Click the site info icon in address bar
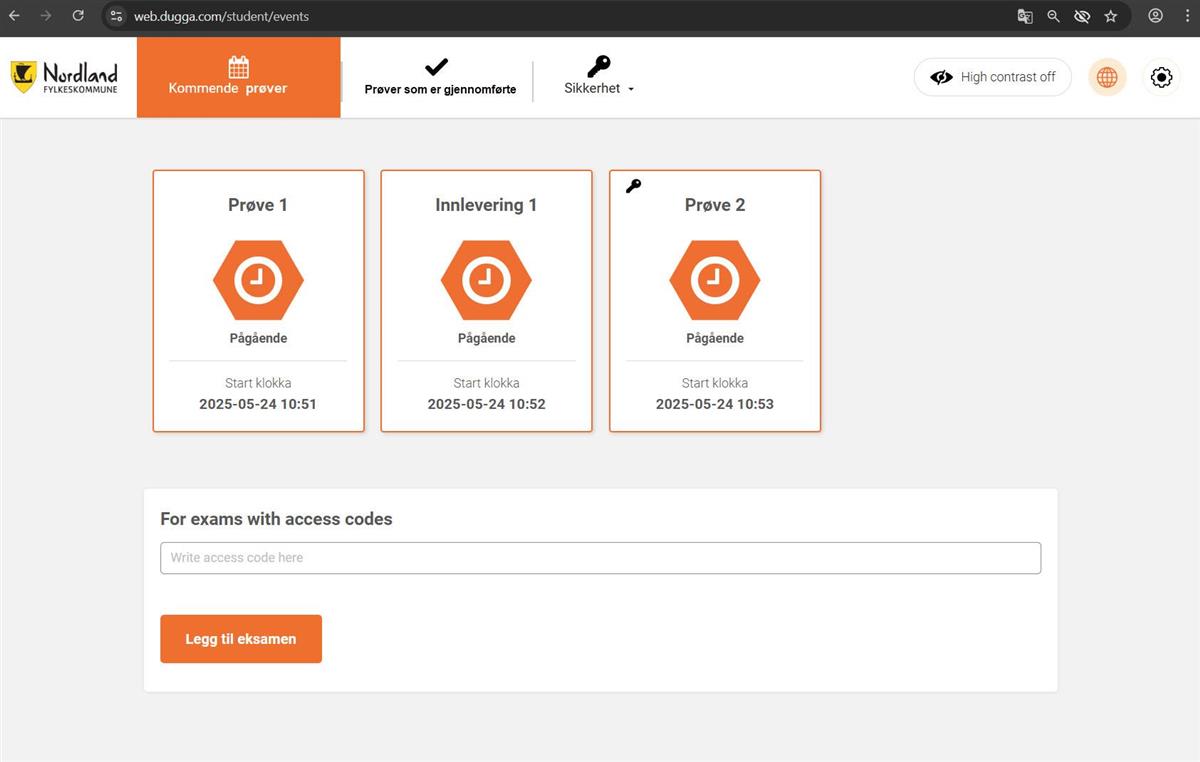The height and width of the screenshot is (762, 1200). [x=116, y=16]
